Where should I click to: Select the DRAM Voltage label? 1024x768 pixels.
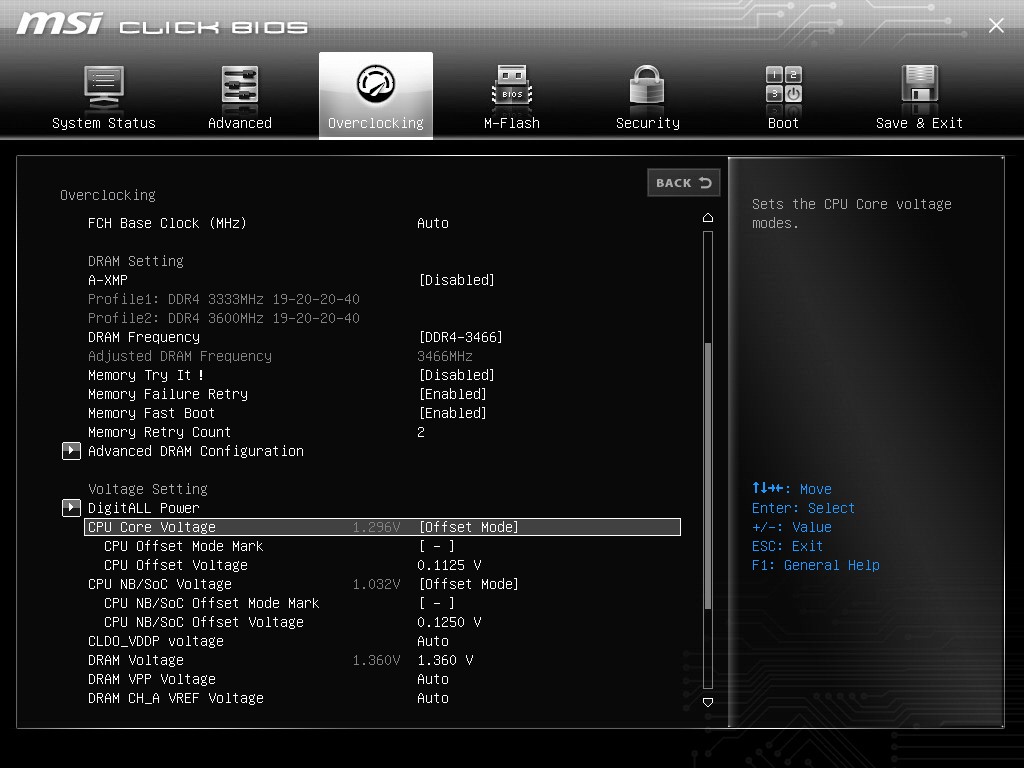click(136, 660)
